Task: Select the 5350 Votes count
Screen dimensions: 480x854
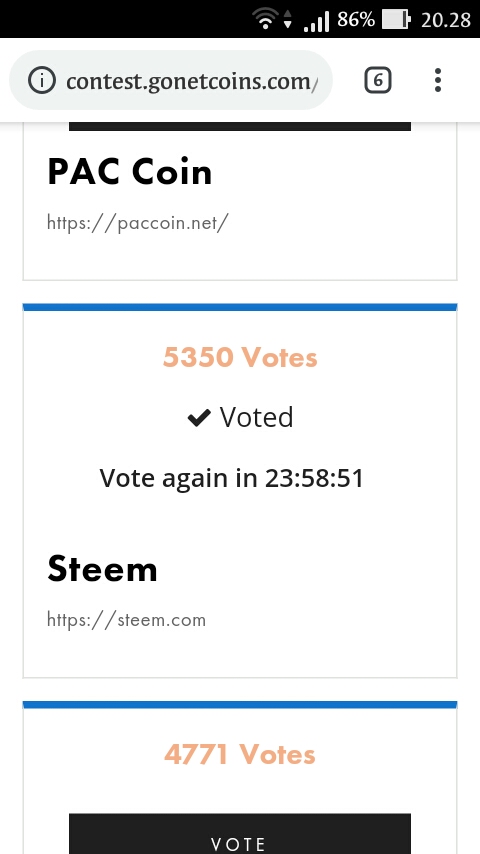Action: pyautogui.click(x=240, y=357)
